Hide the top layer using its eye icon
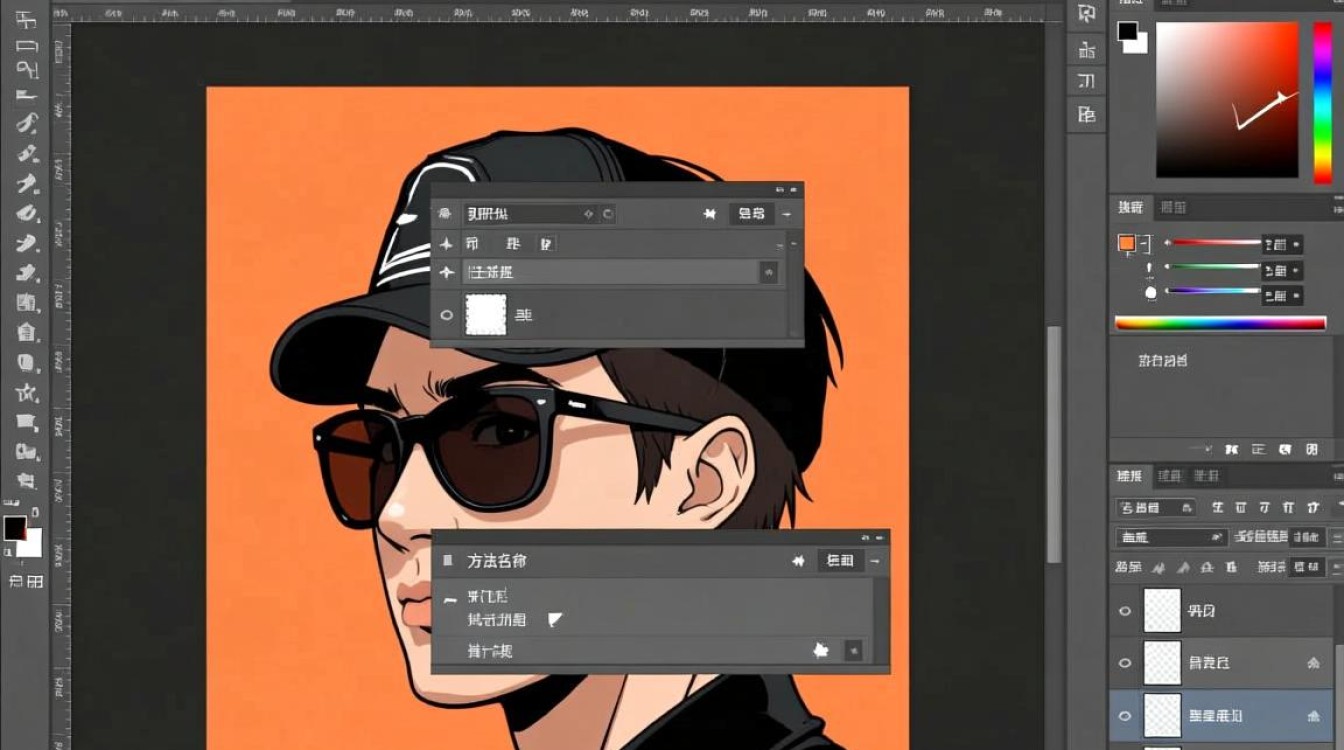 [x=1125, y=610]
